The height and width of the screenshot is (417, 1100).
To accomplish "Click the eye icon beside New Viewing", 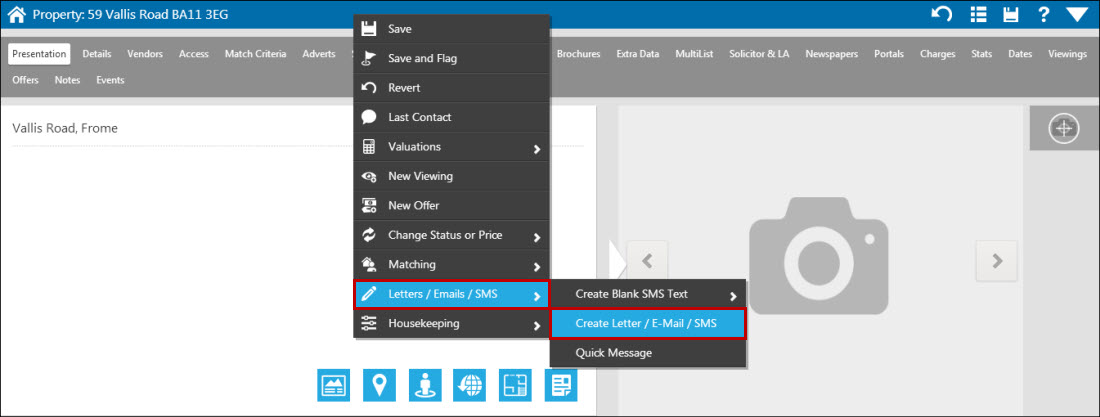I will point(369,177).
